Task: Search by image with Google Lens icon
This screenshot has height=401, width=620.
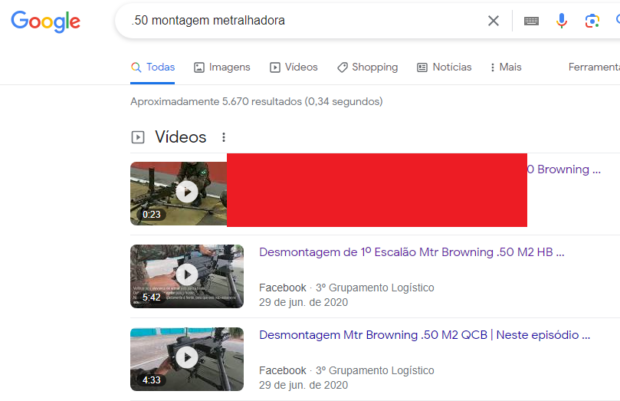Action: (x=592, y=21)
